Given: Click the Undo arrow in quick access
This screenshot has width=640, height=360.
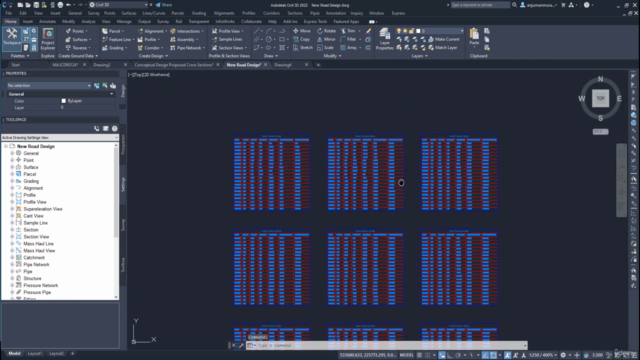Looking at the screenshot, I should [69, 5].
